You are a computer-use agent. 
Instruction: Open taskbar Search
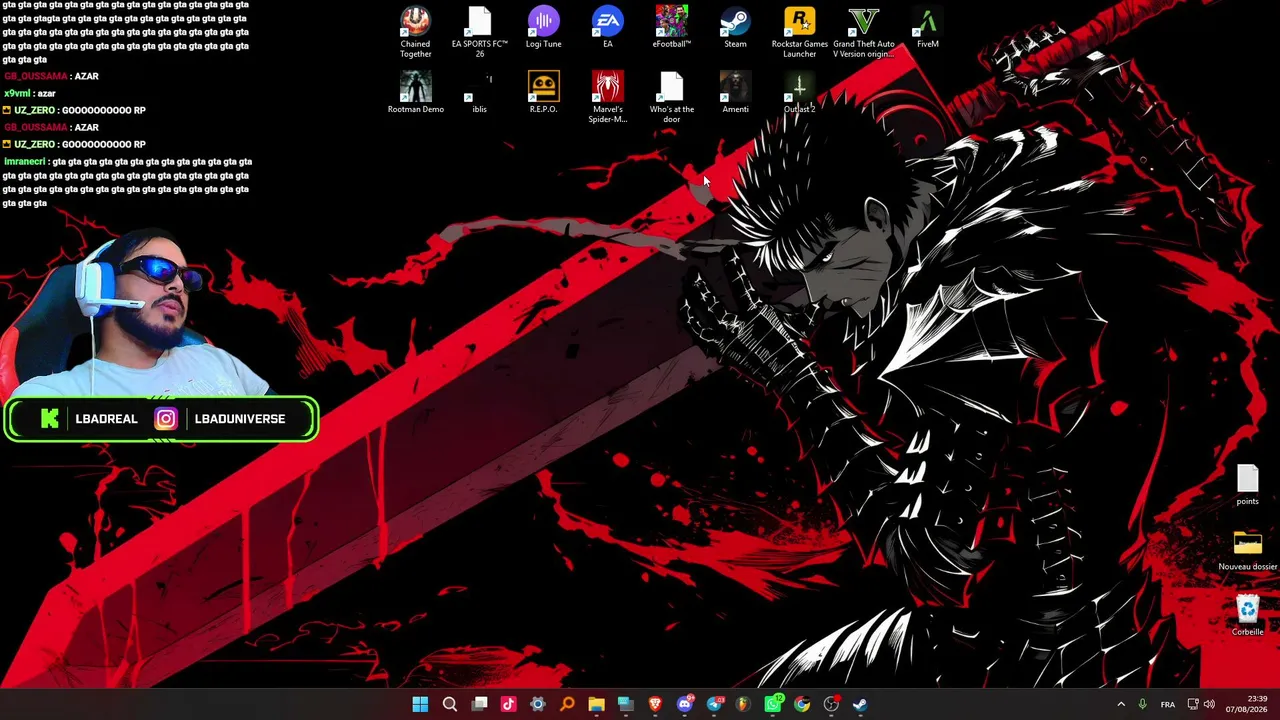[x=450, y=704]
